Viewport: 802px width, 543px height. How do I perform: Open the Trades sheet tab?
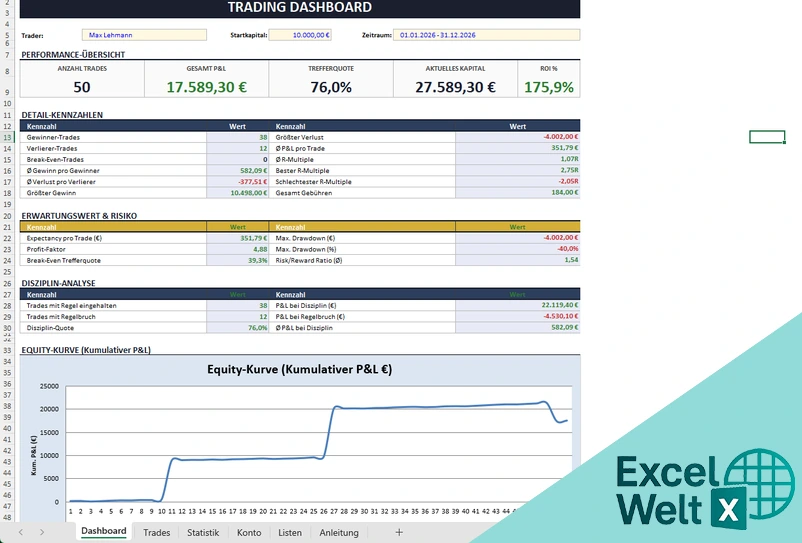157,532
